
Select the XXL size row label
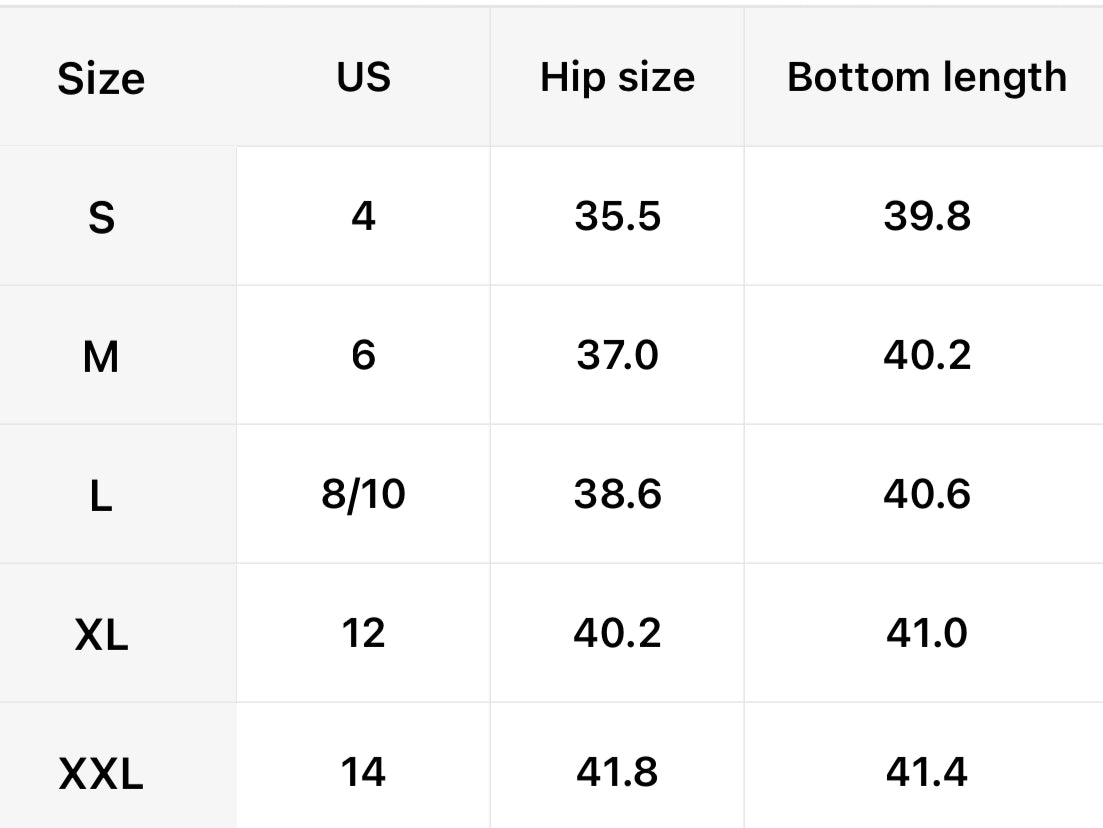[101, 772]
